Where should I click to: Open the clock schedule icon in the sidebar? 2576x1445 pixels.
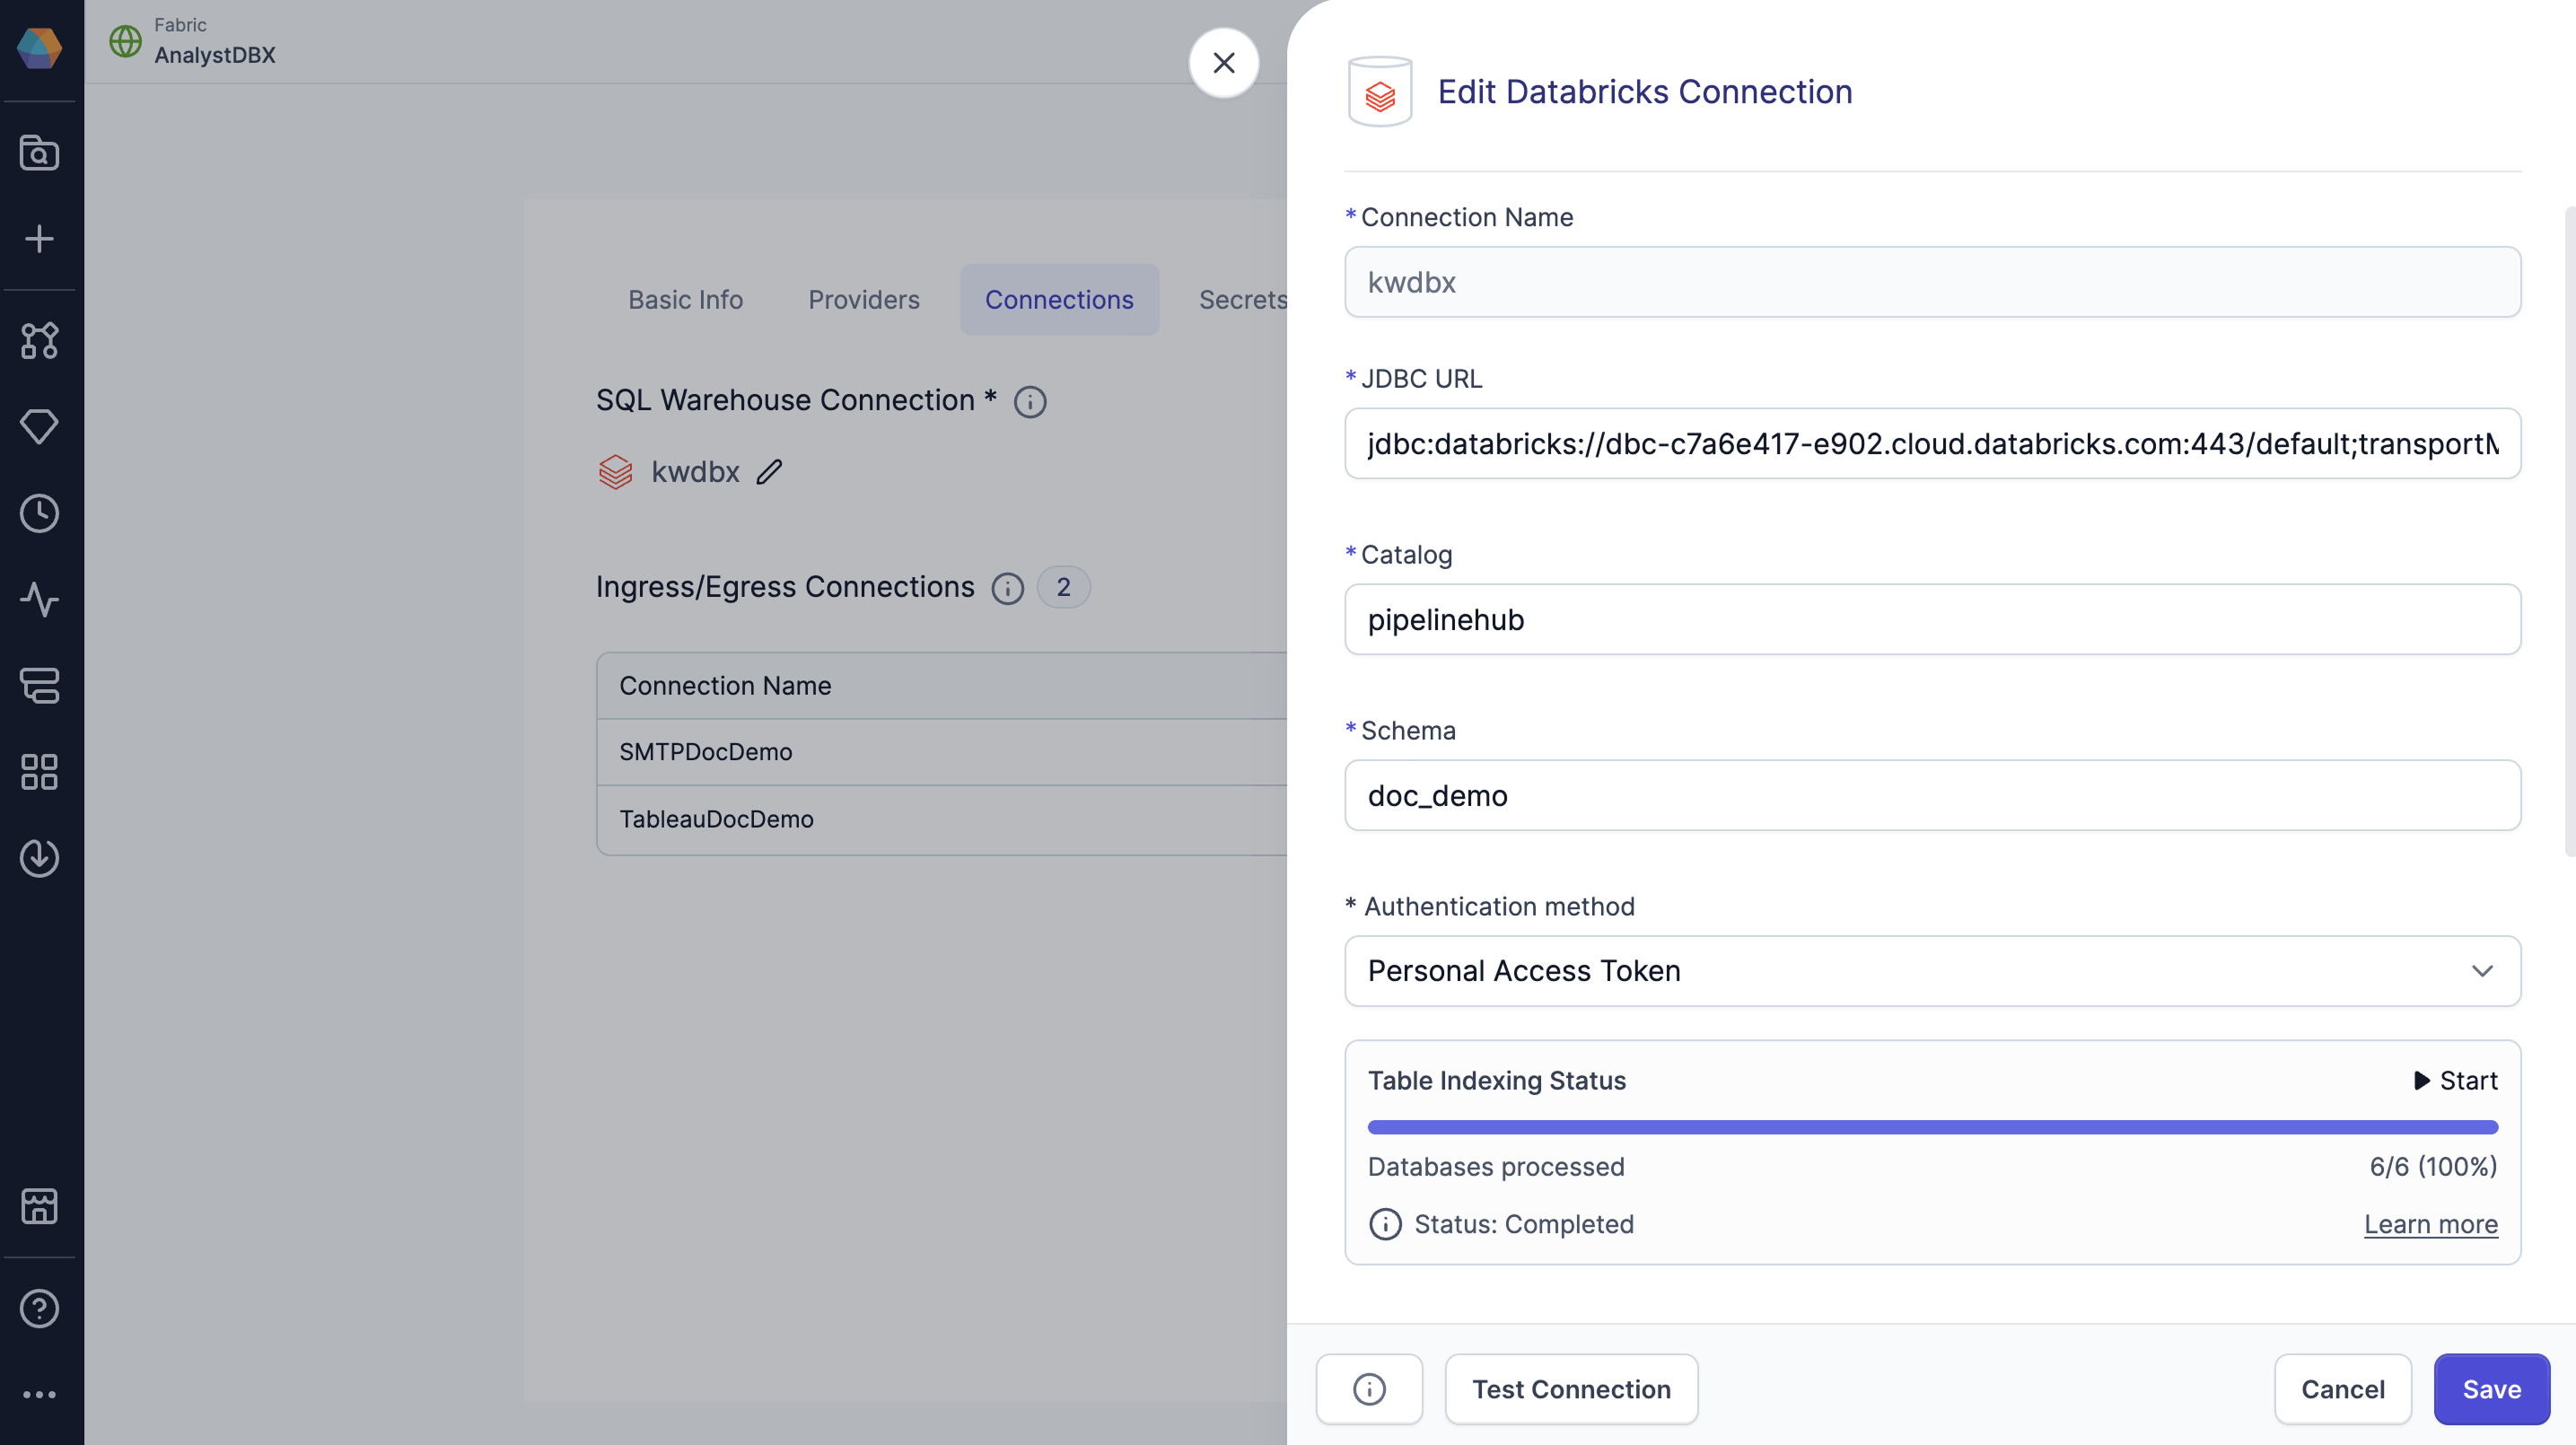40,513
